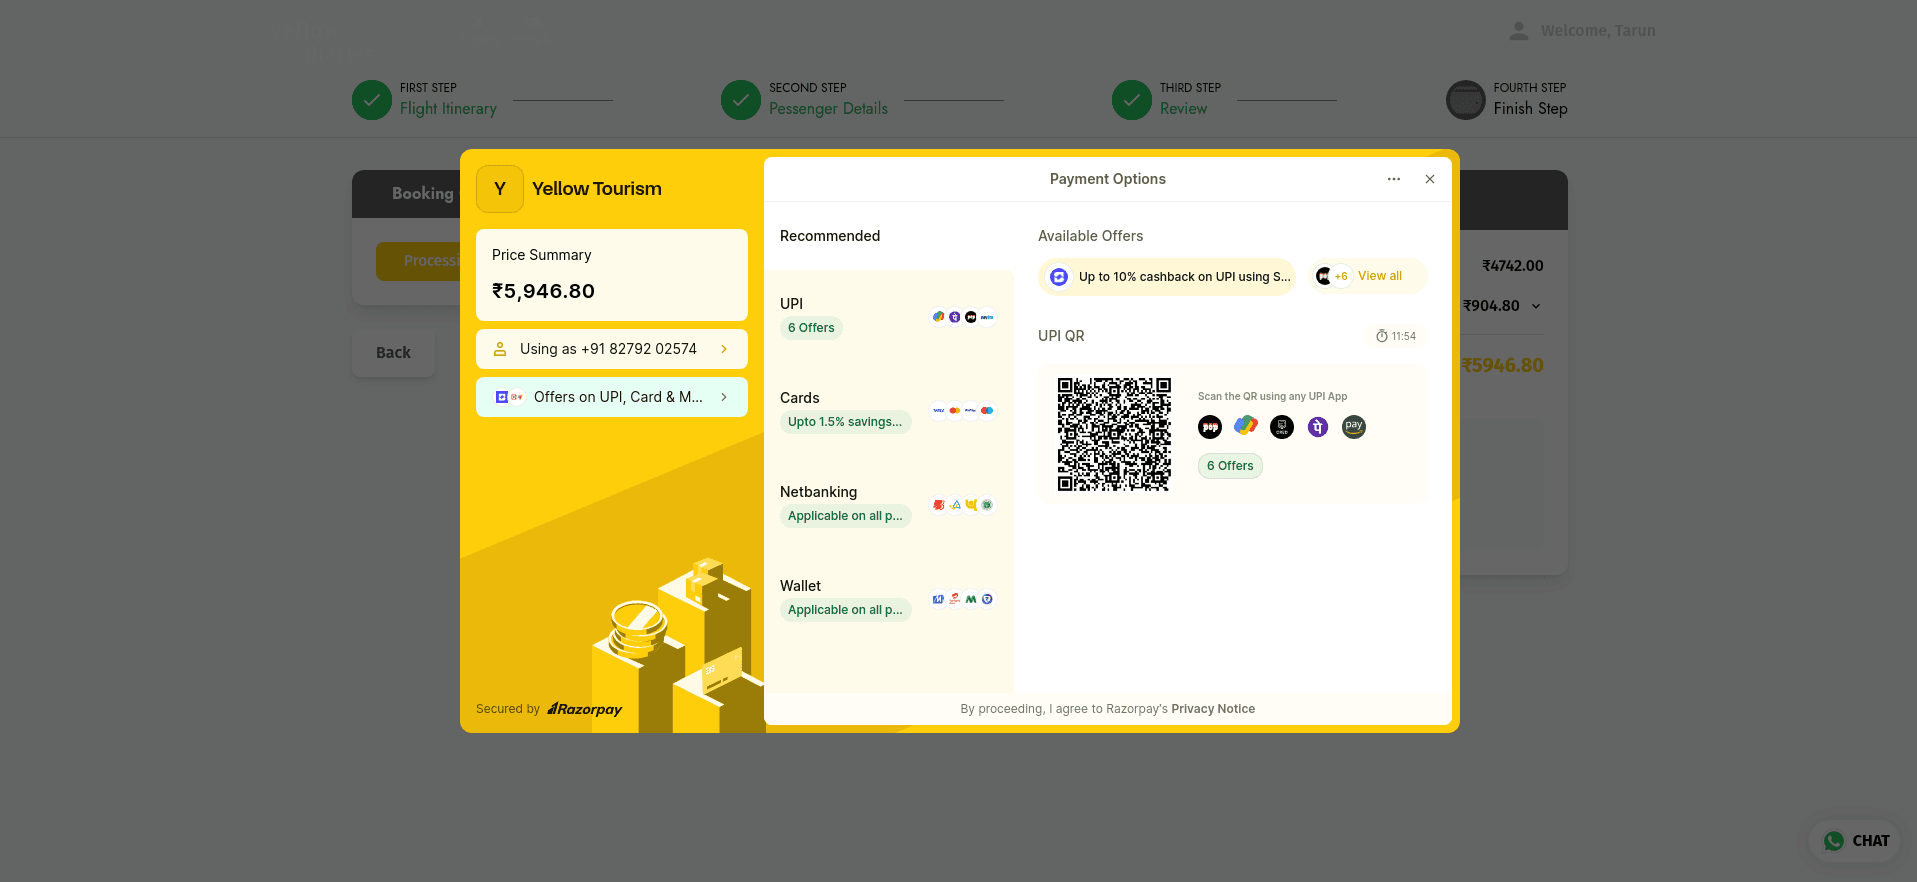Click the Recommended heading

tap(830, 236)
